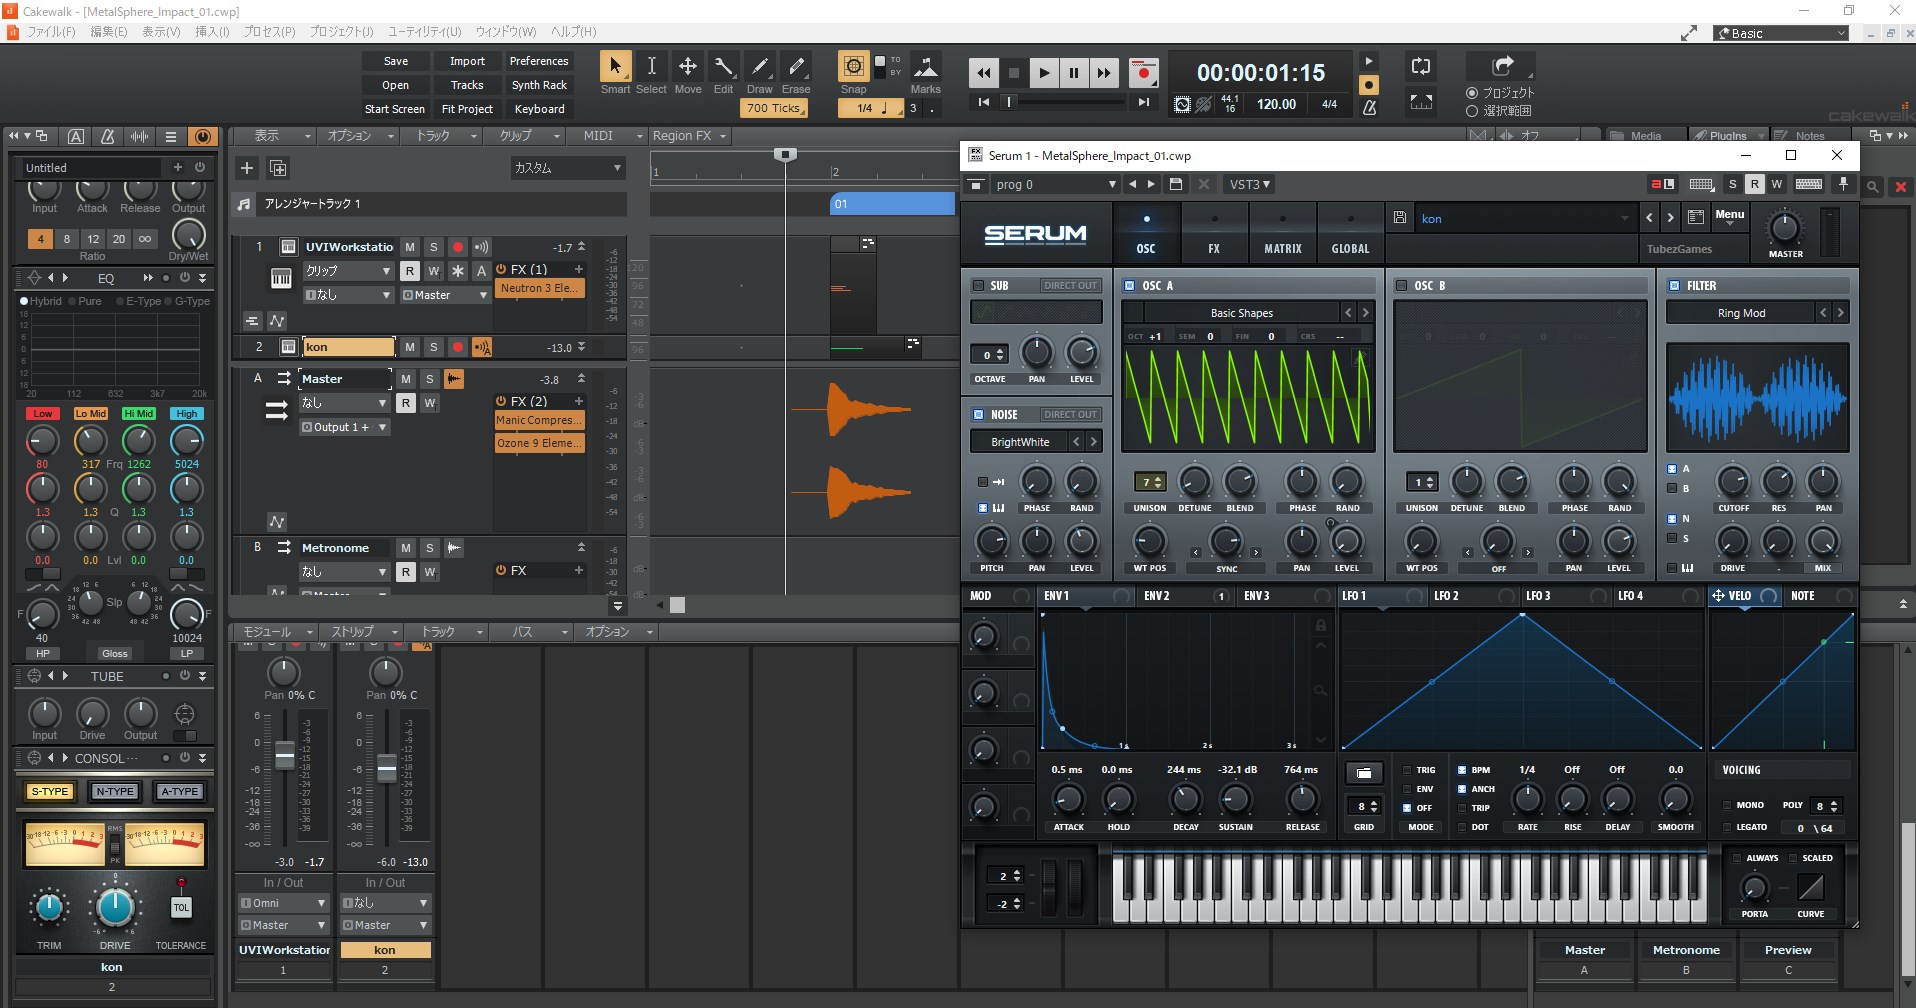The image size is (1916, 1008).
Task: Open Omni input dropdown in console
Action: click(x=283, y=903)
